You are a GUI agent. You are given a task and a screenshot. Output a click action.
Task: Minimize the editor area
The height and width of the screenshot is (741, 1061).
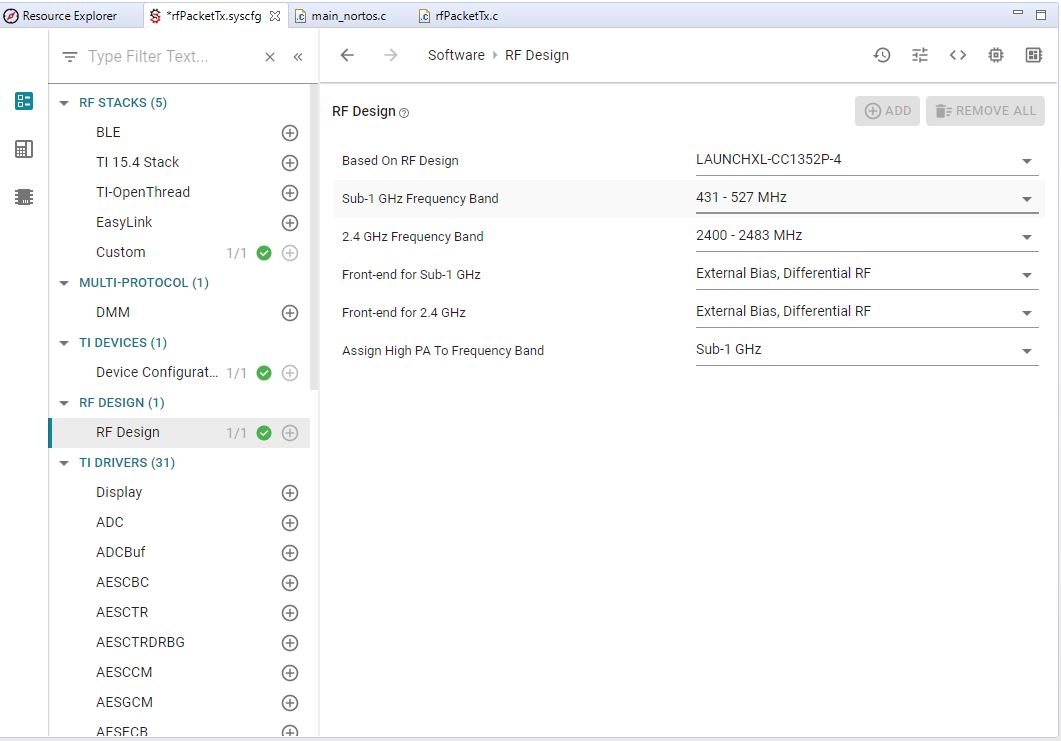1018,13
